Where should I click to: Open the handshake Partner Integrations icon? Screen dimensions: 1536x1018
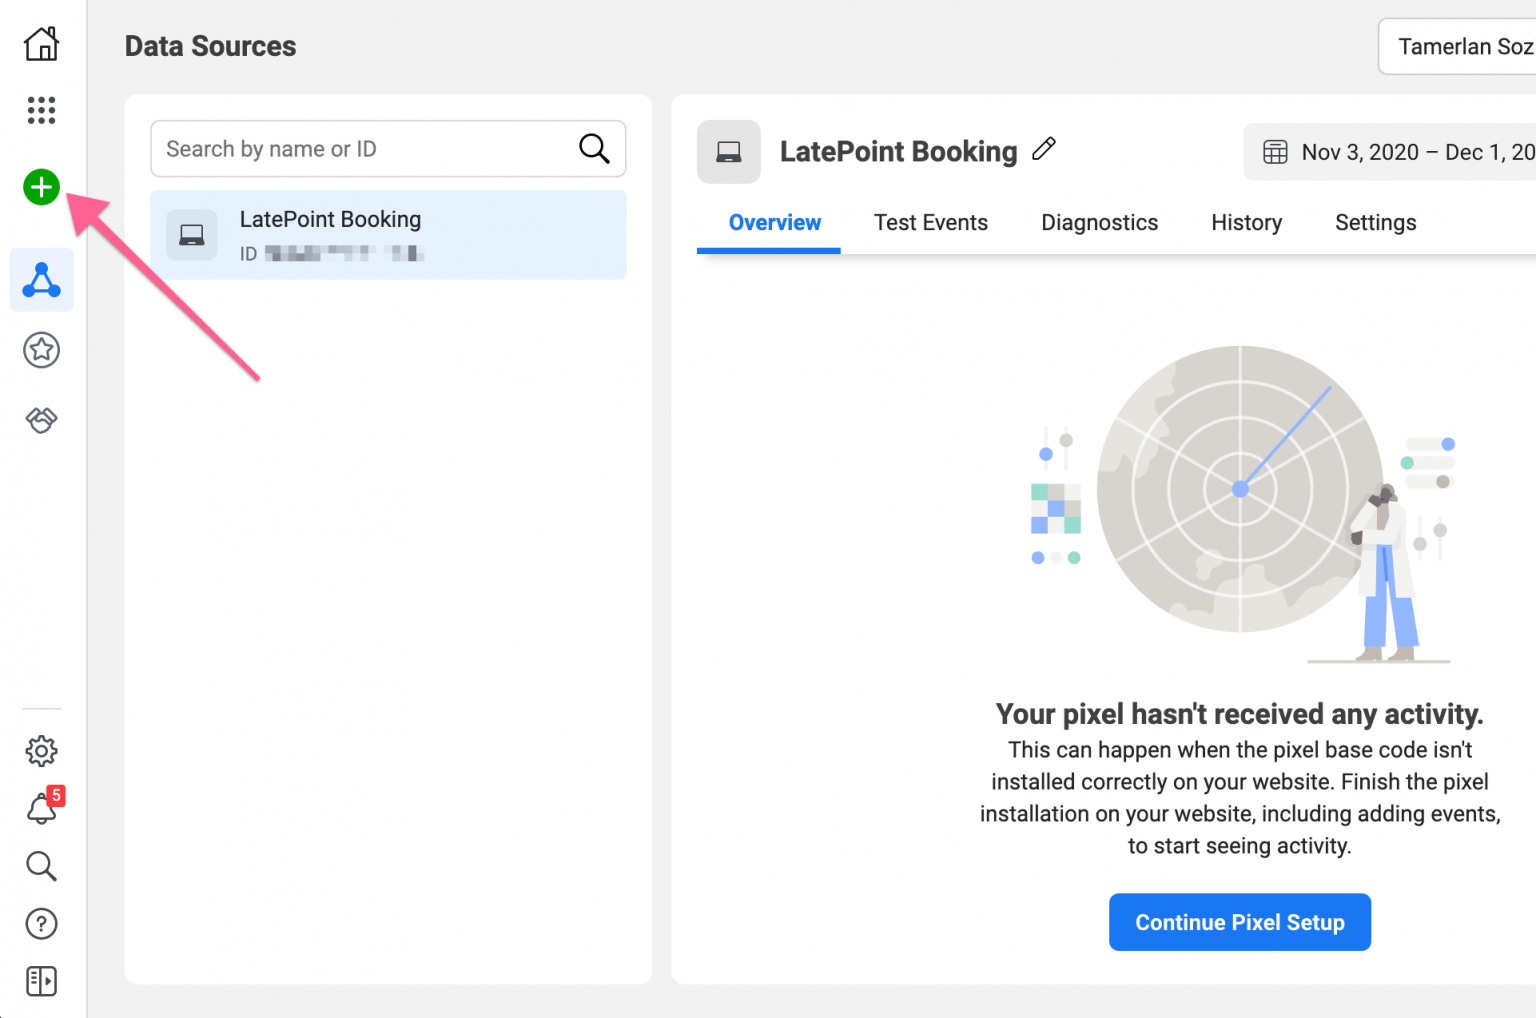coord(41,420)
